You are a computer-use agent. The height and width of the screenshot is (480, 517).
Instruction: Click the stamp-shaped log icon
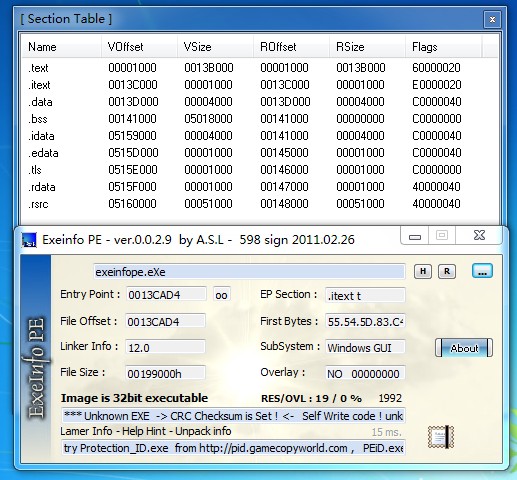pos(441,437)
